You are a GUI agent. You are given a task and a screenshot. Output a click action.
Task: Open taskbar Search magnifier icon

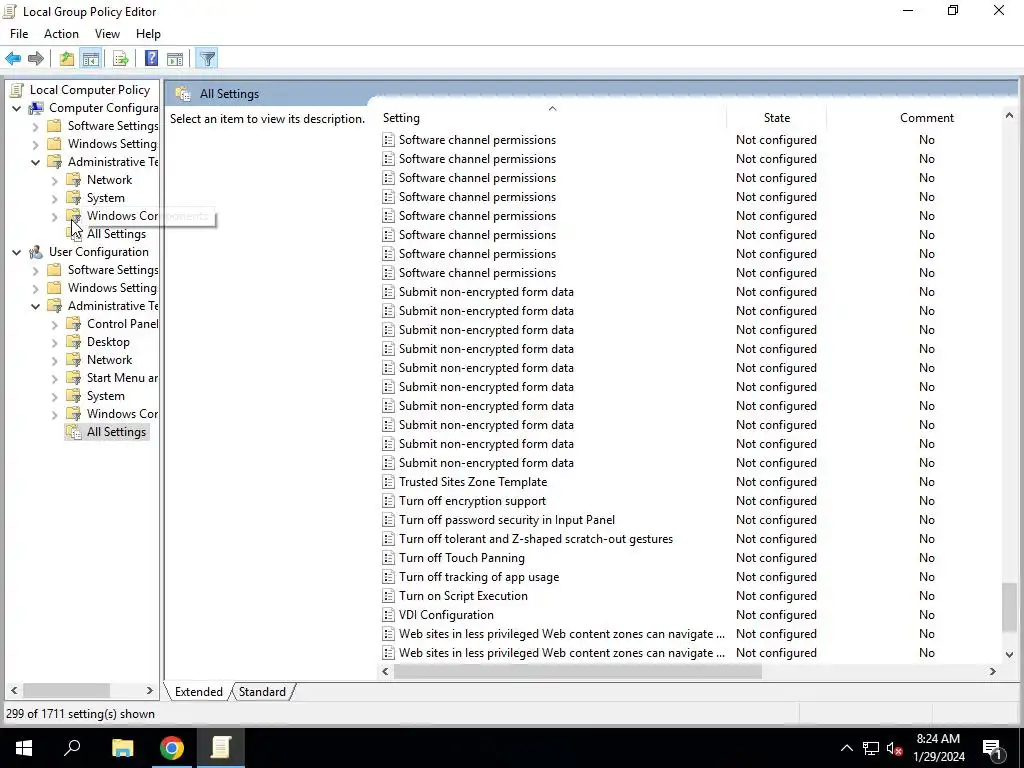(x=72, y=747)
